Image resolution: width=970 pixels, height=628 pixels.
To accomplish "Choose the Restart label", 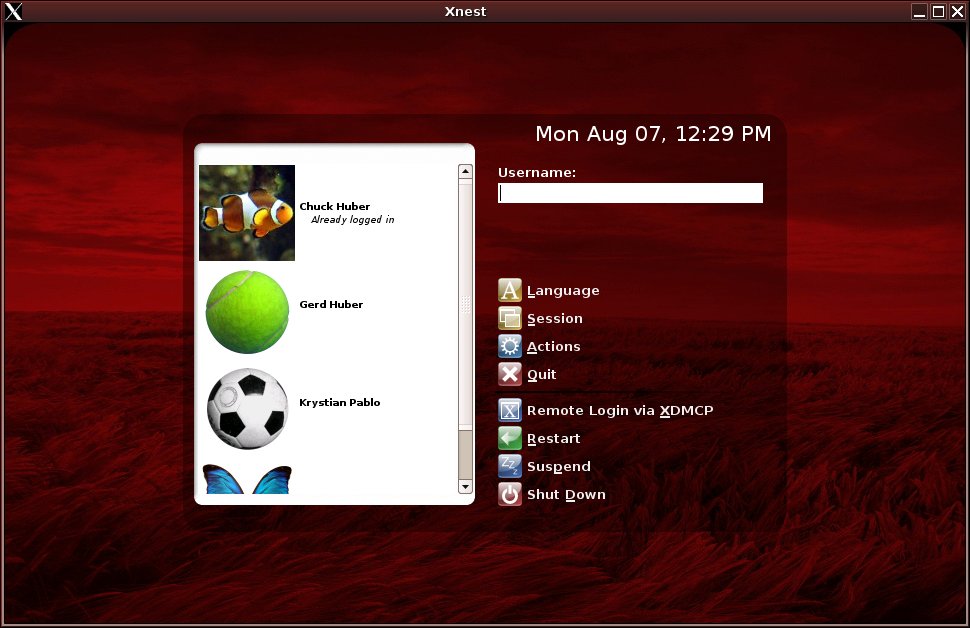I will point(554,439).
